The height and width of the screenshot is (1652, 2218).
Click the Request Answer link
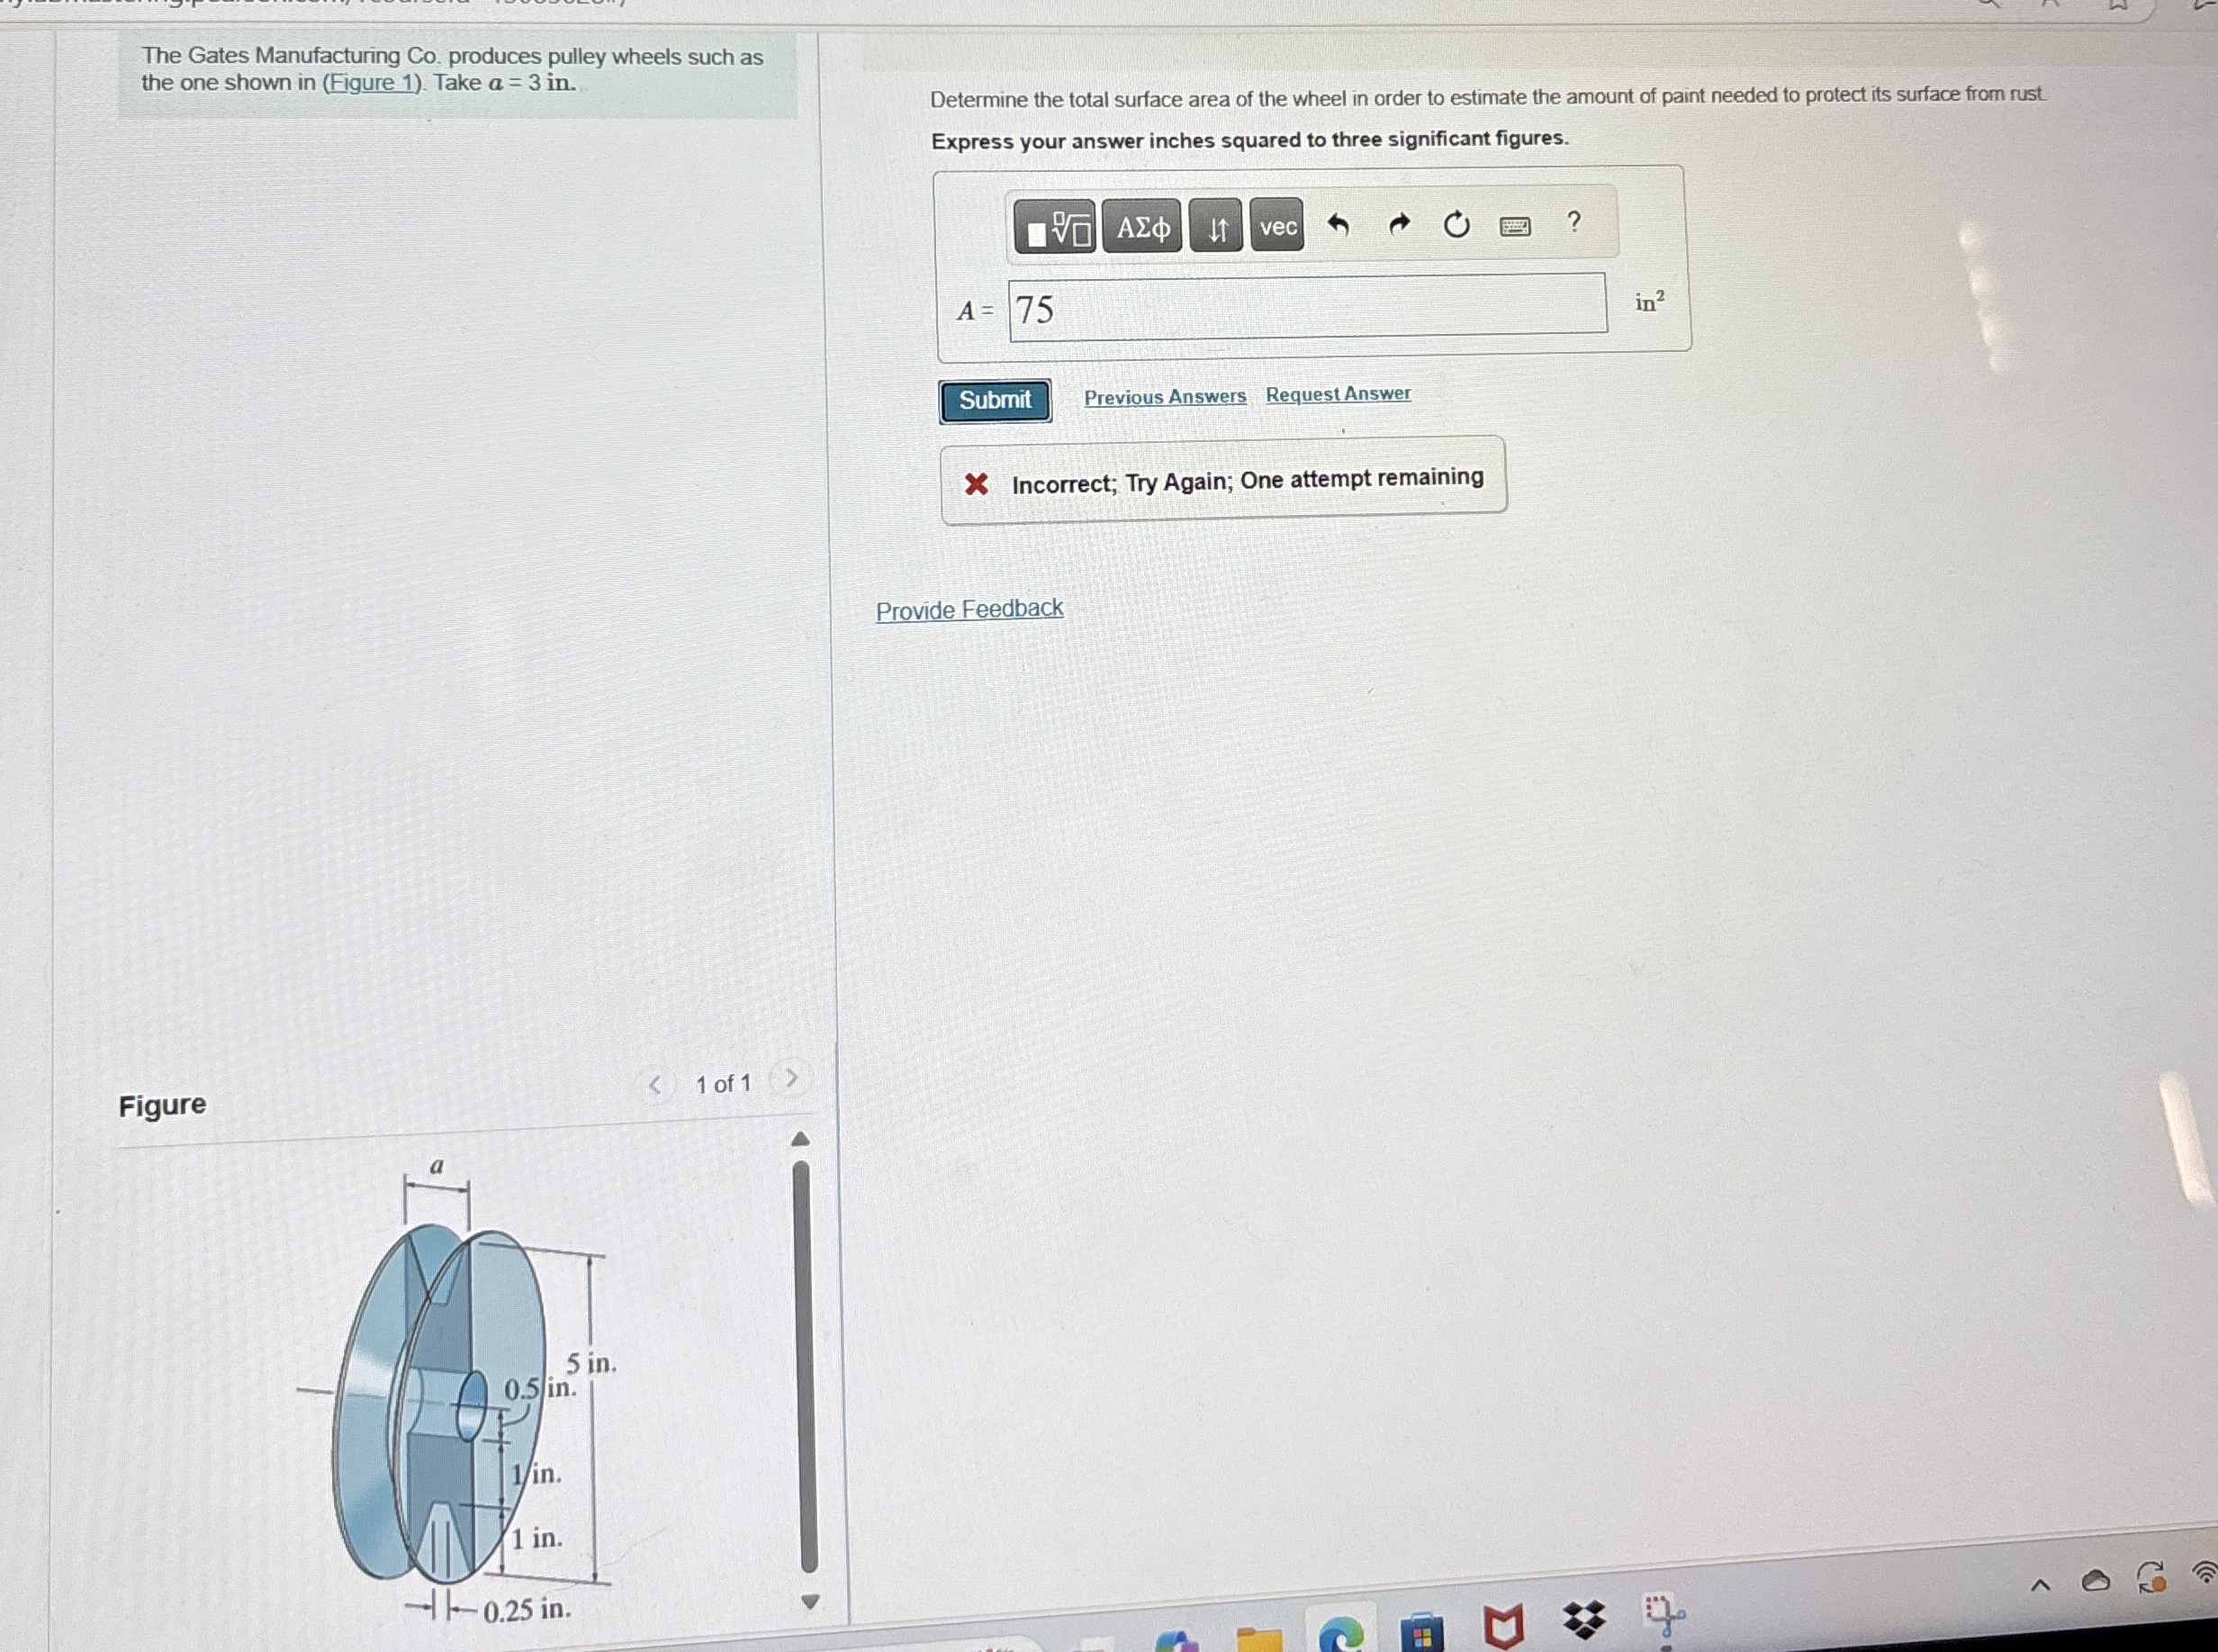click(x=1338, y=394)
